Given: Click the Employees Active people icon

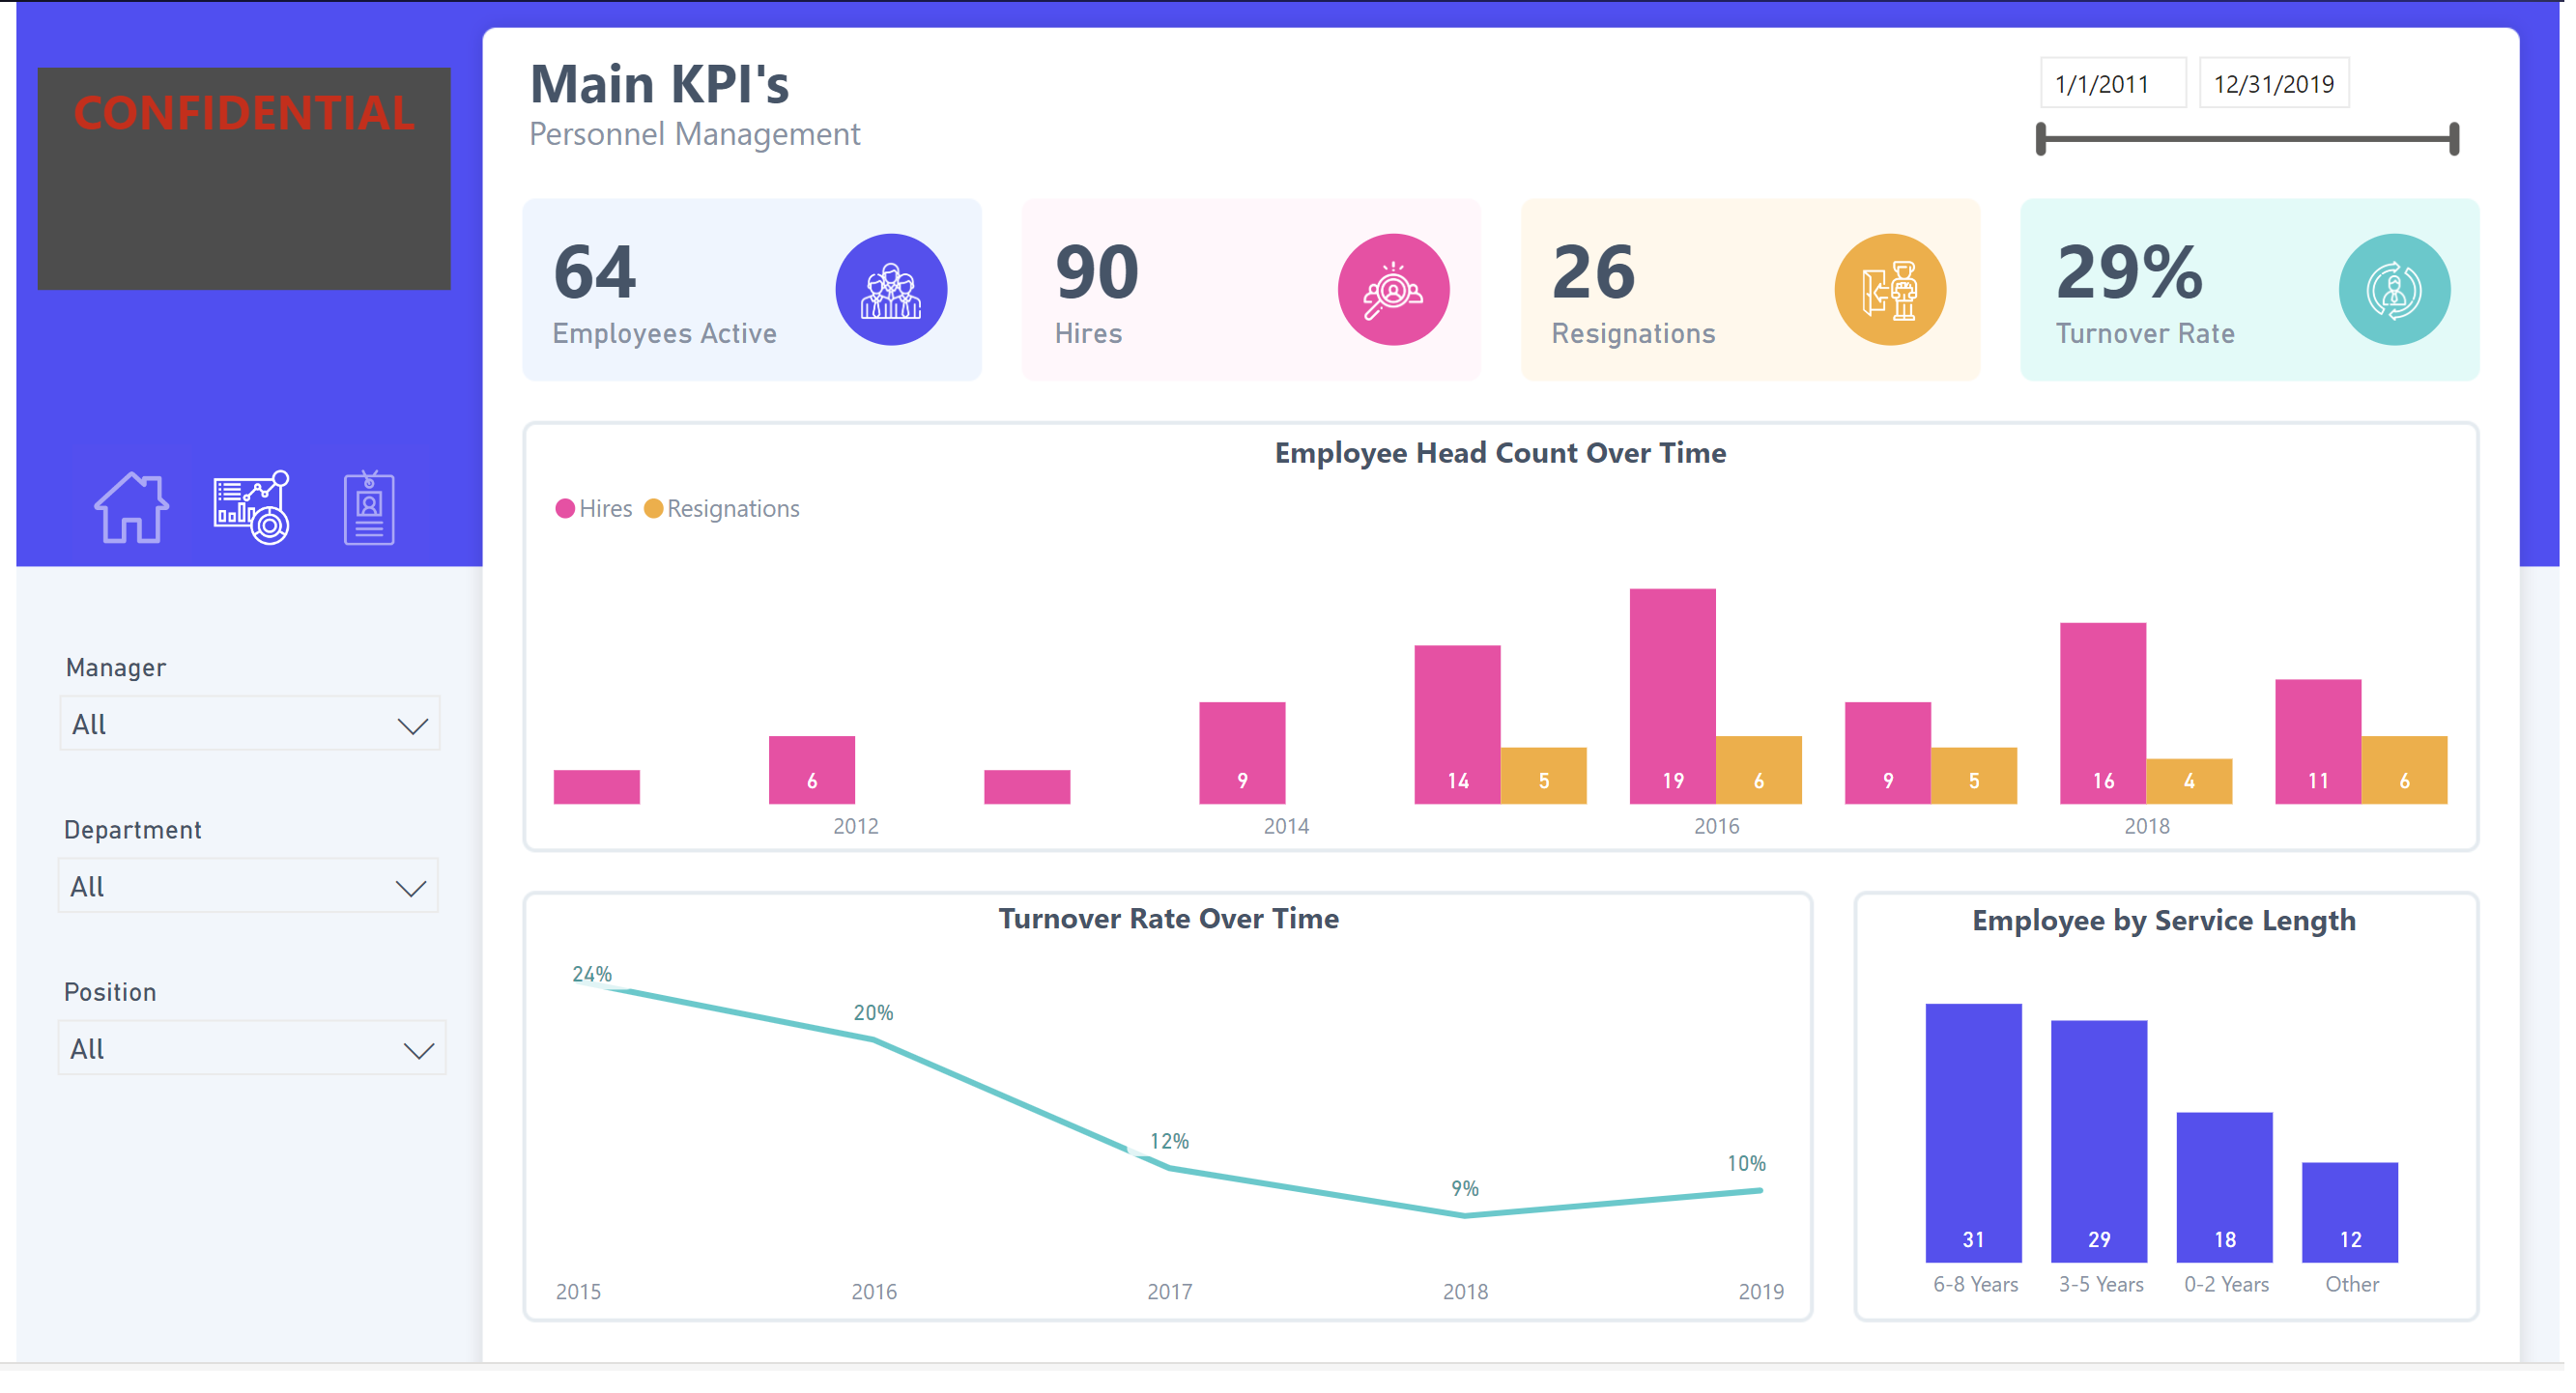Looking at the screenshot, I should (891, 290).
